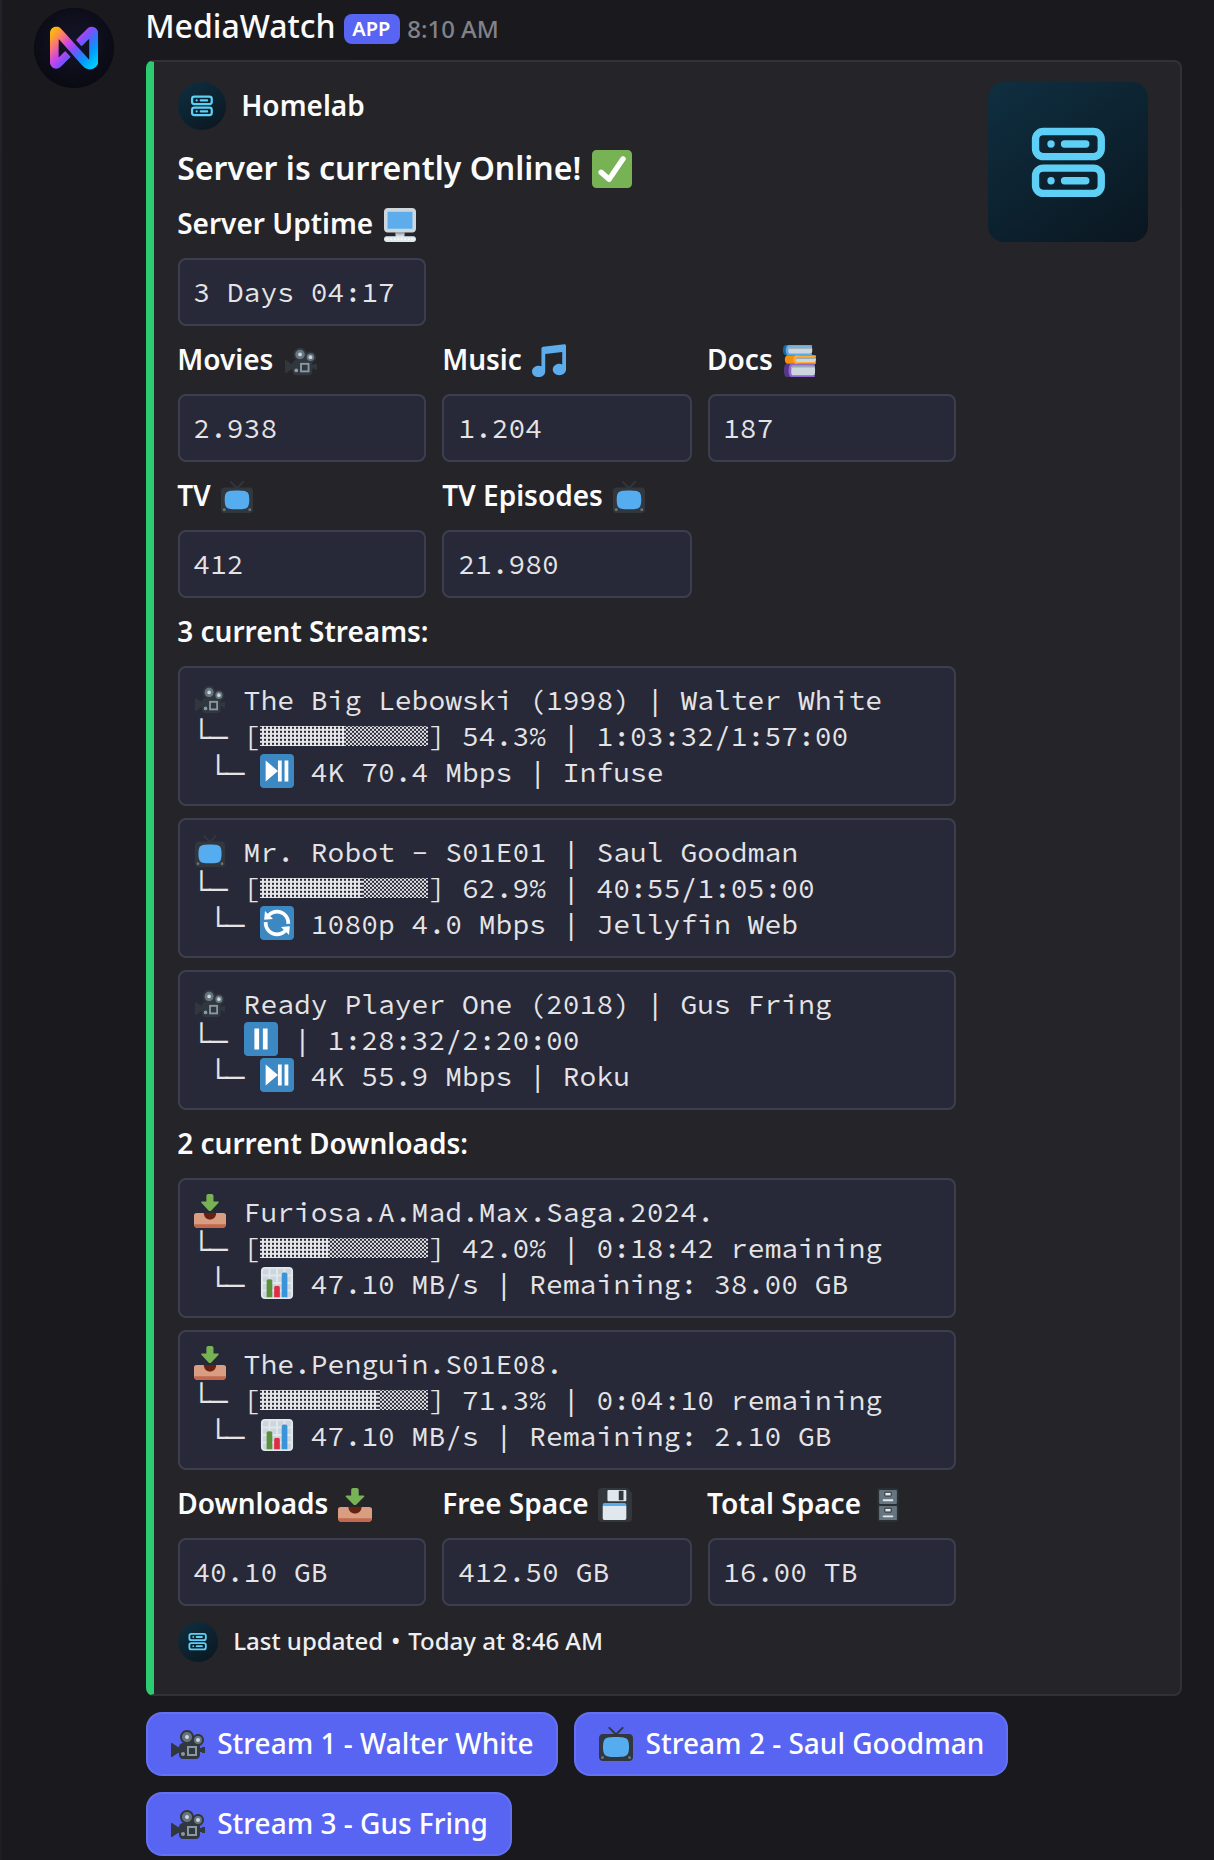Select the 2 current Downloads: heading
1214x1860 pixels.
323,1144
